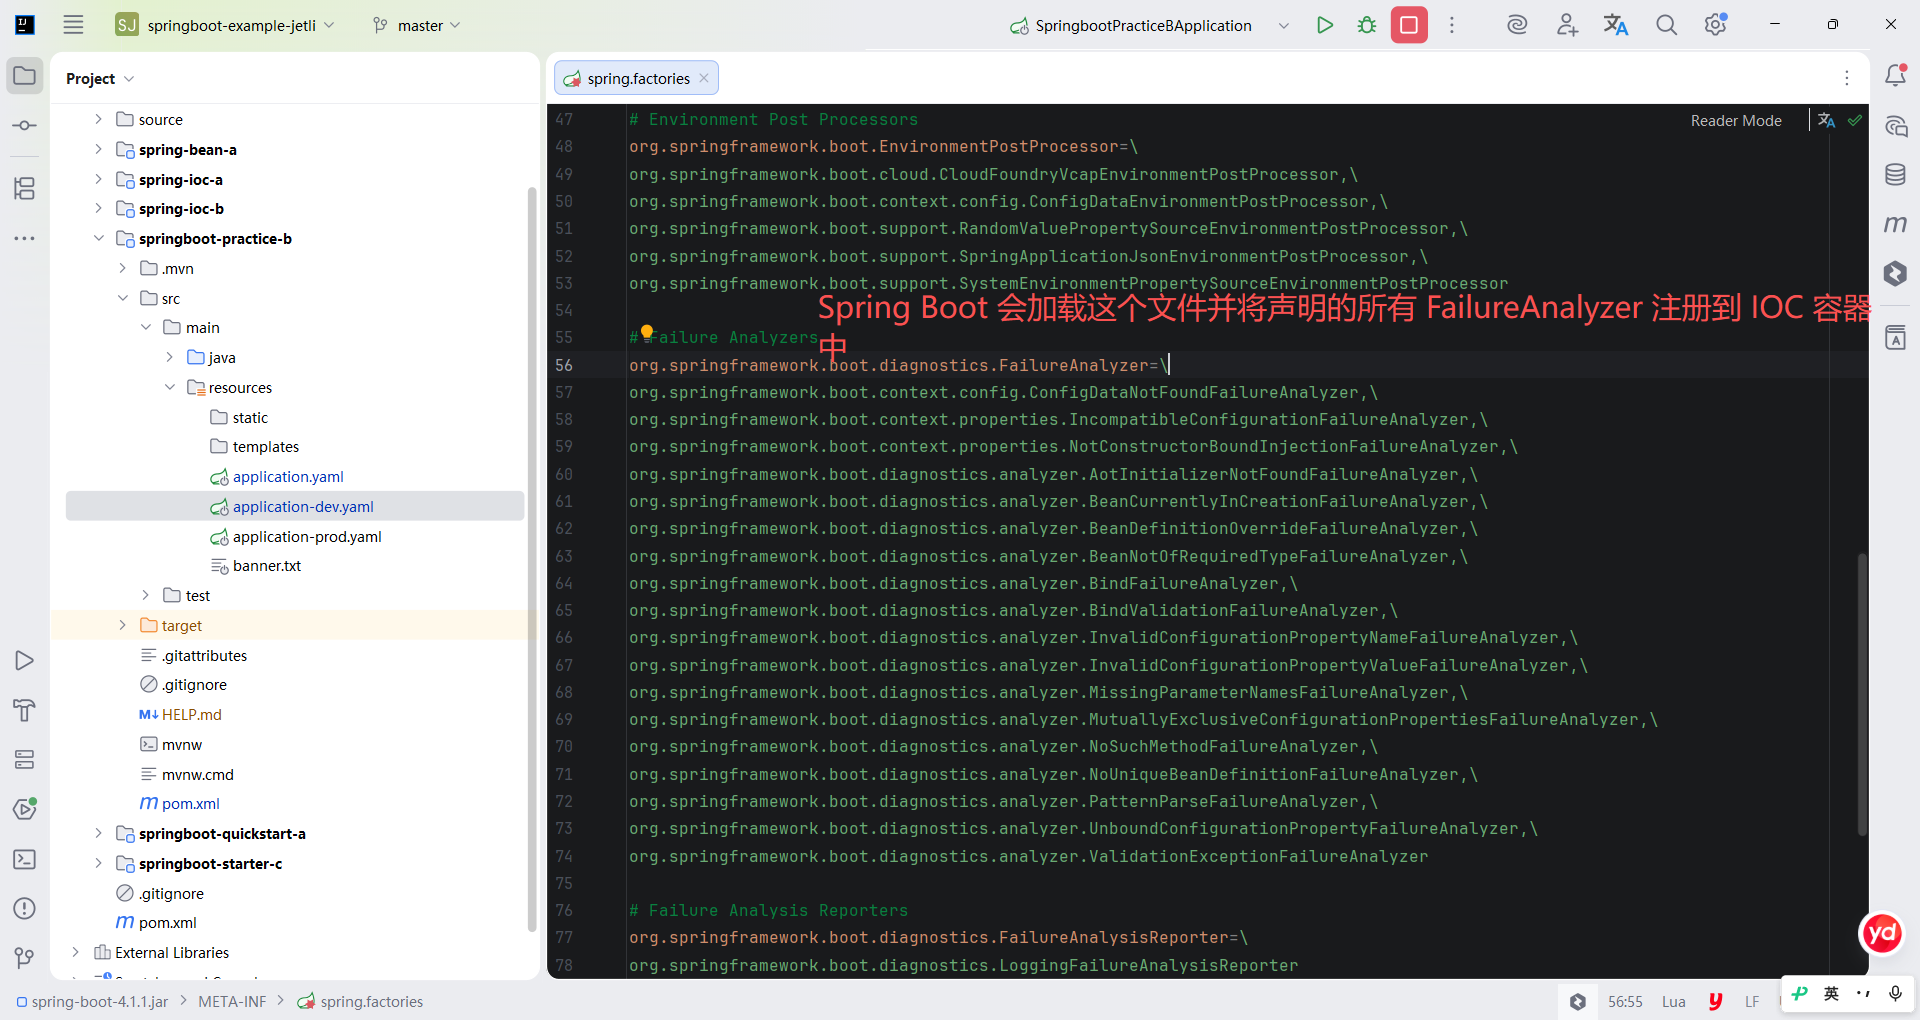Screen dimensions: 1920x1020
Task: Select application-prod.yaml file
Action: click(x=307, y=537)
